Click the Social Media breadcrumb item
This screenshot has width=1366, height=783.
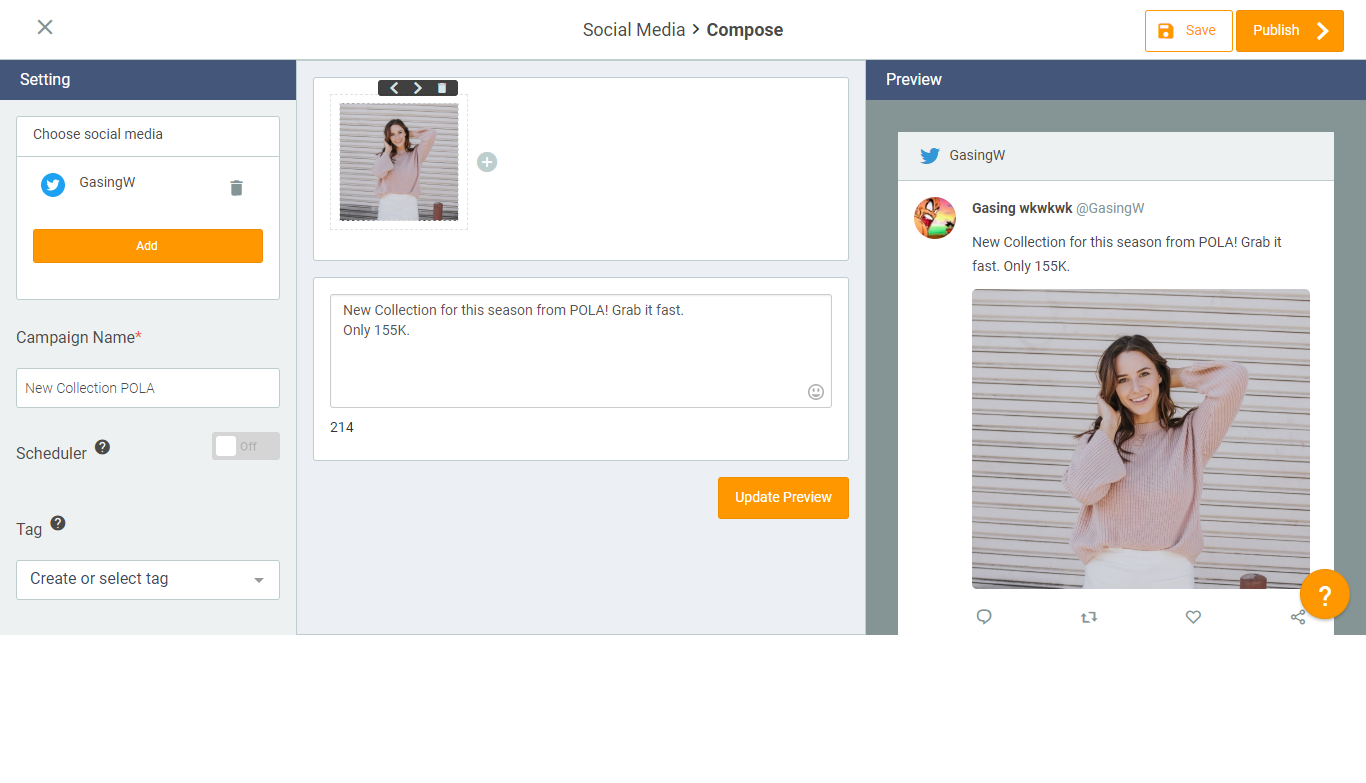coord(634,30)
